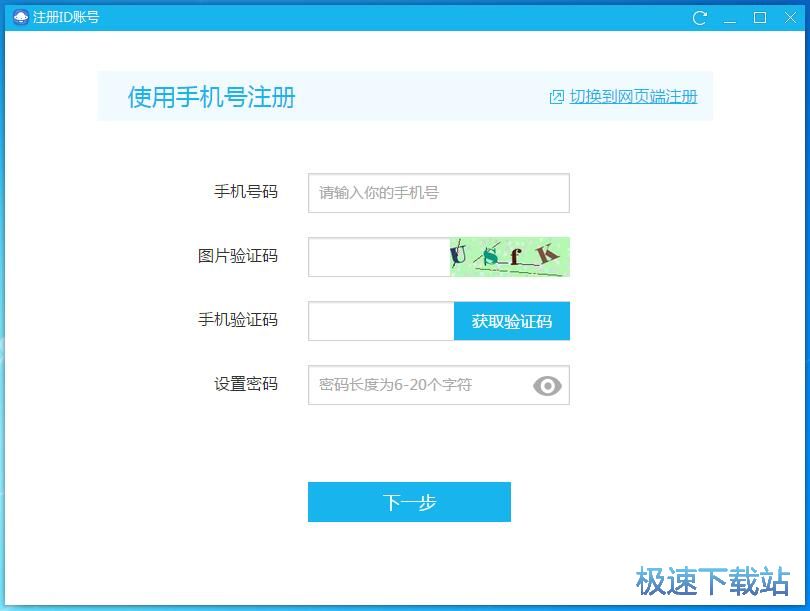Toggle password visibility eye icon
Screen dimensions: 810x611
547,385
